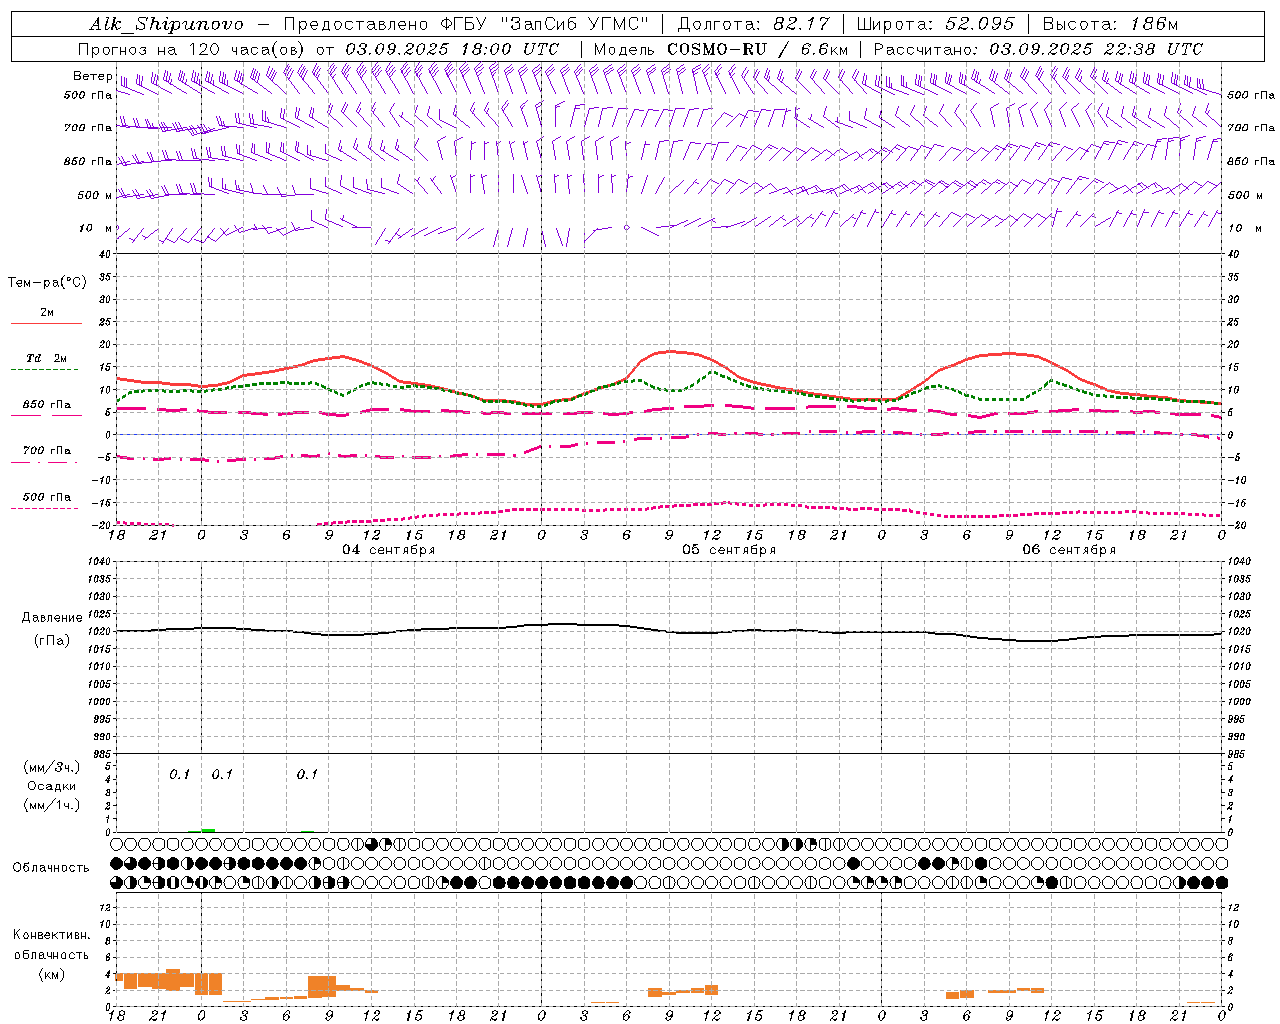Click the '500 гПа' dotted-line temperature legend entry

pos(47,497)
